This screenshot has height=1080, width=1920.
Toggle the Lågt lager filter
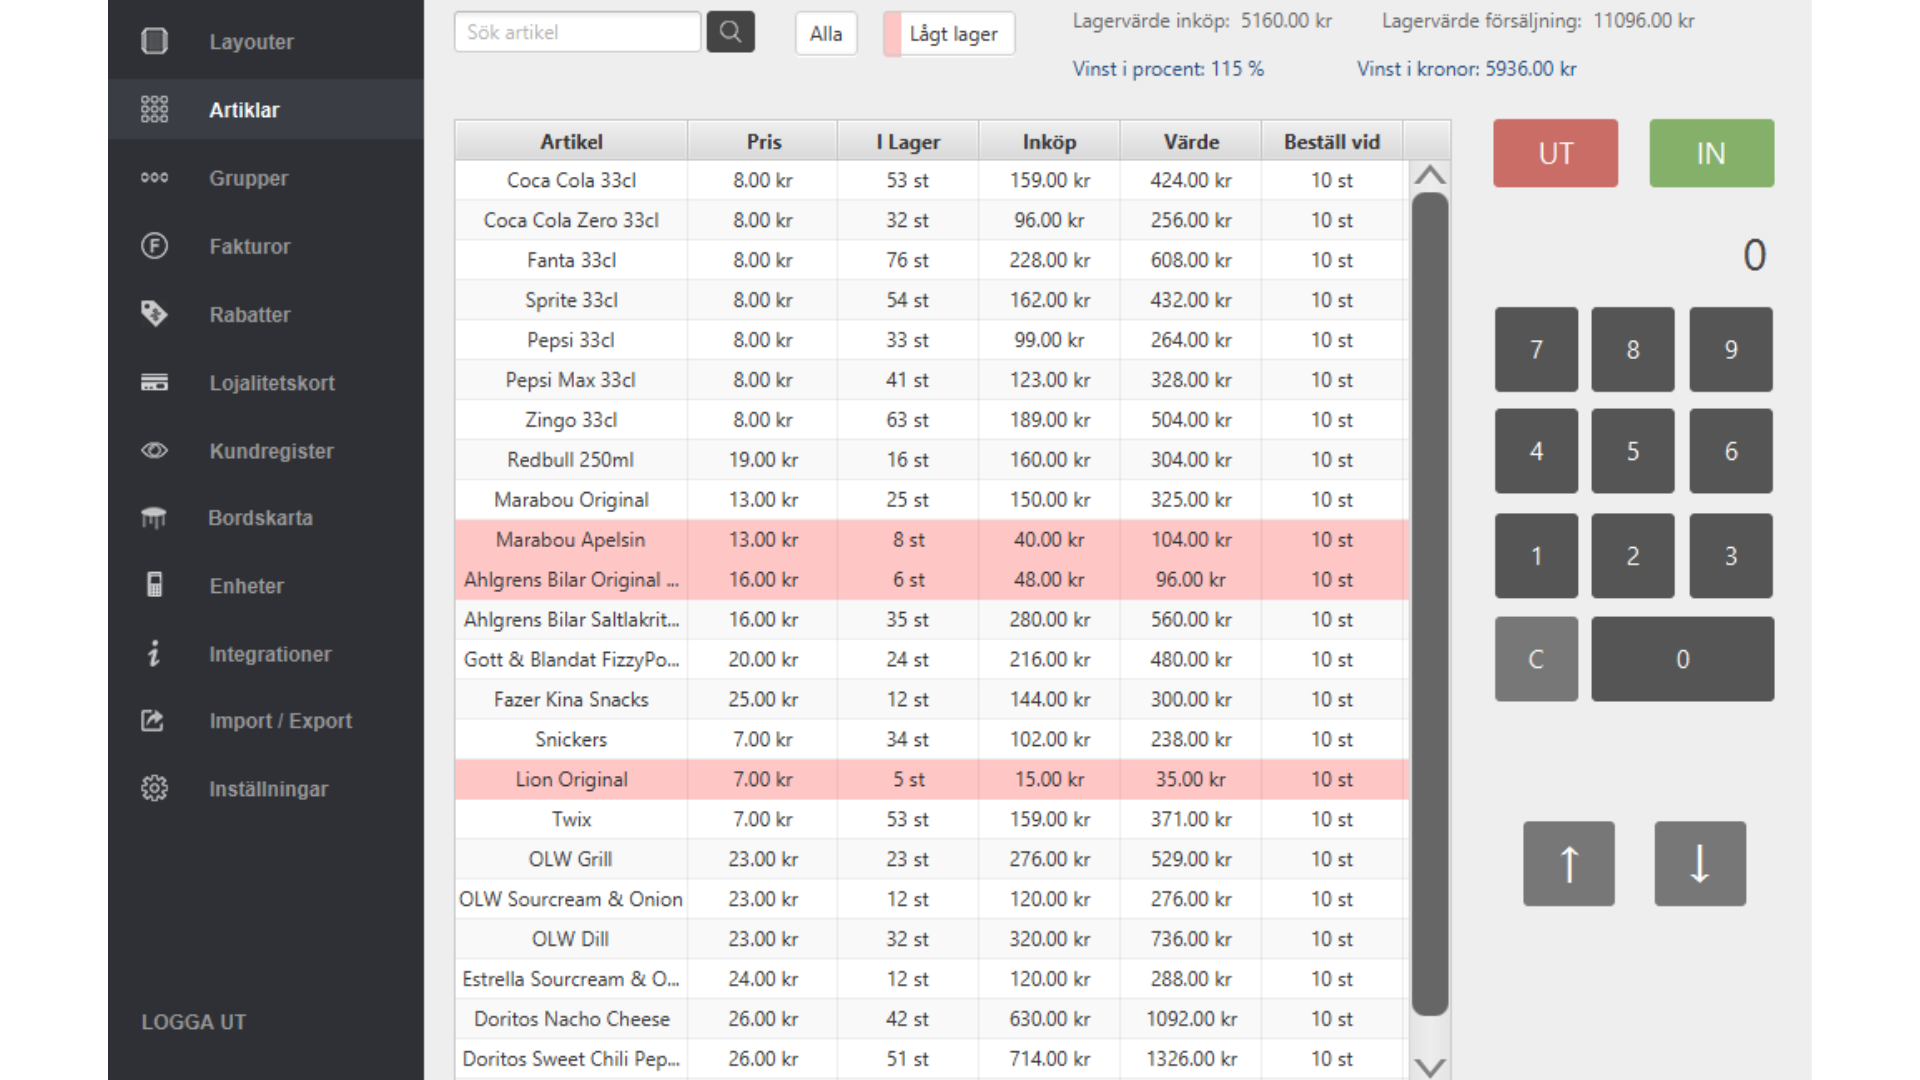[x=949, y=34]
